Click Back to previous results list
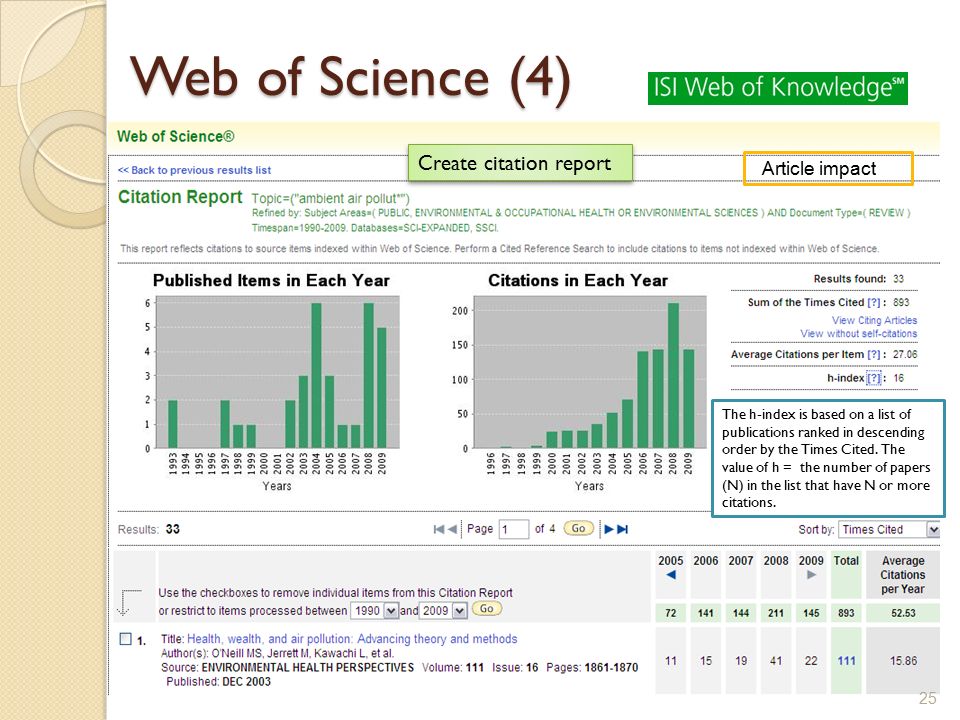 194,170
